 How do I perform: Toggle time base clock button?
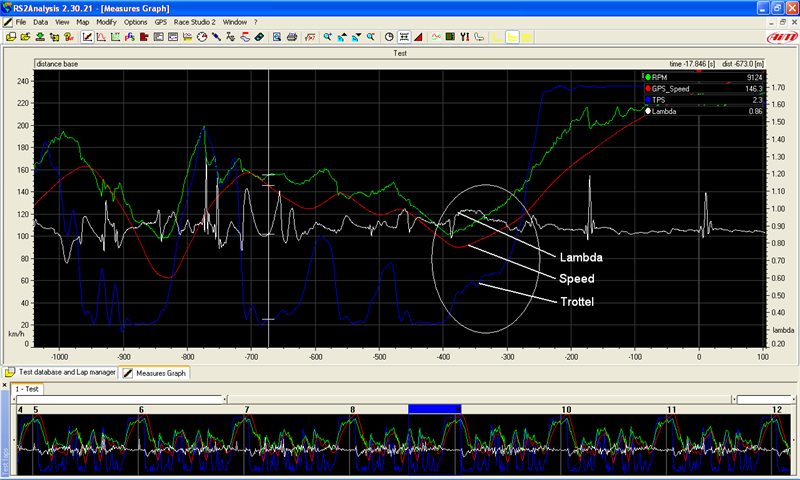pyautogui.click(x=389, y=37)
